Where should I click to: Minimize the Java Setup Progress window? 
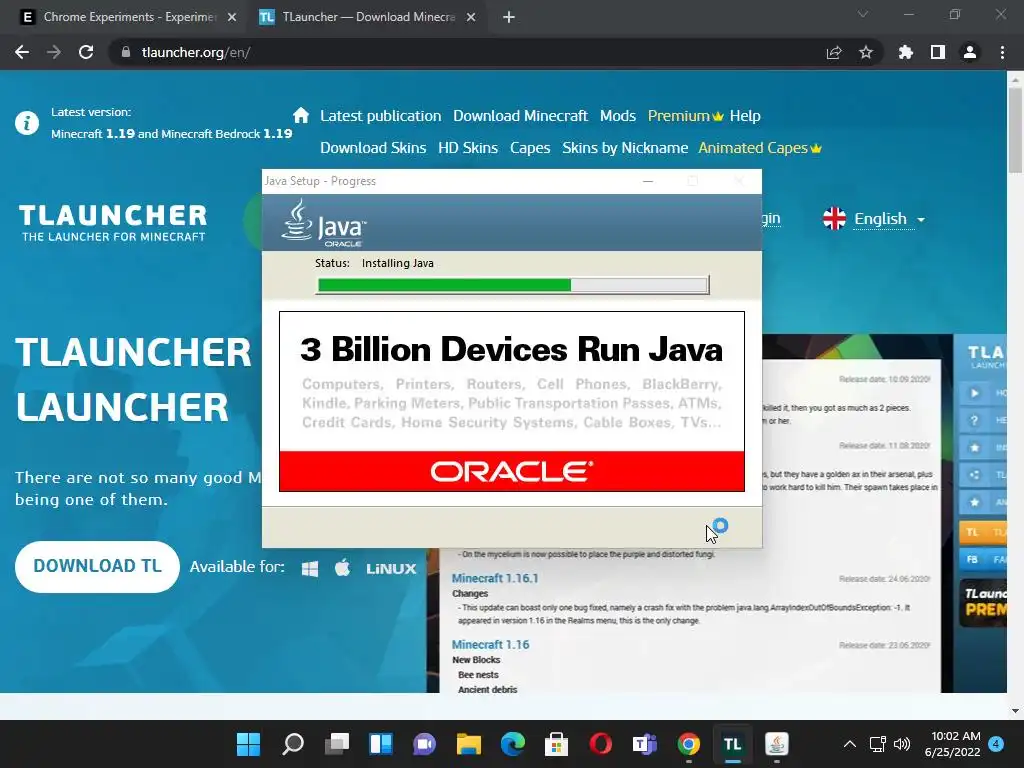click(x=648, y=181)
